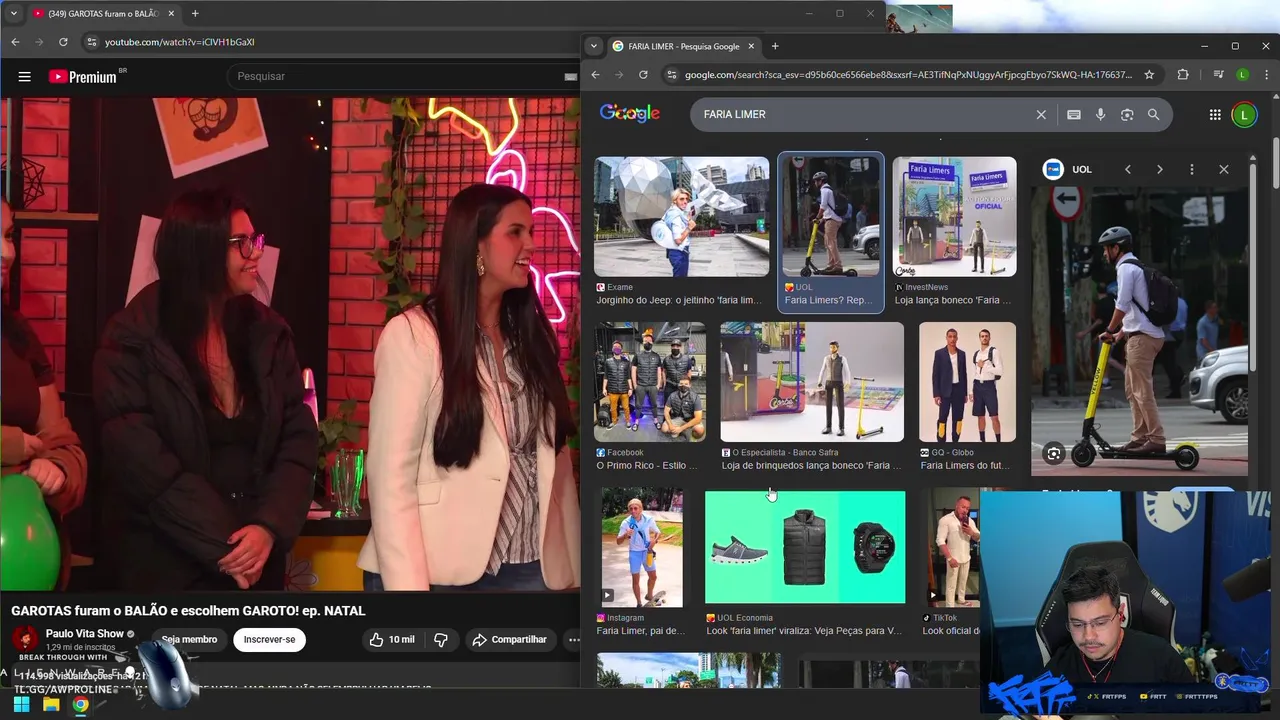The width and height of the screenshot is (1280, 720).
Task: Click FARIA LIMER Google search box
Action: coord(865,115)
